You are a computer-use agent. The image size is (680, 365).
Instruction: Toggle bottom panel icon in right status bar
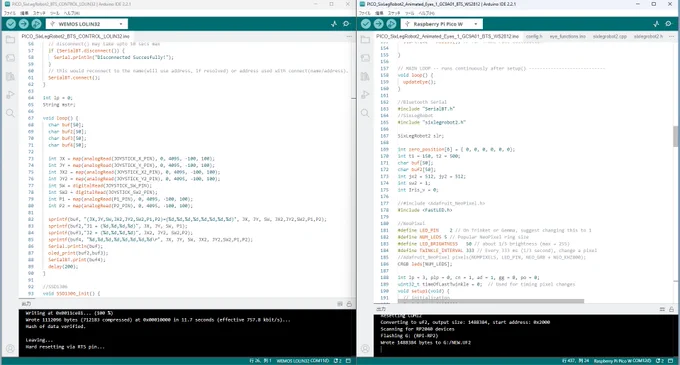(671, 361)
